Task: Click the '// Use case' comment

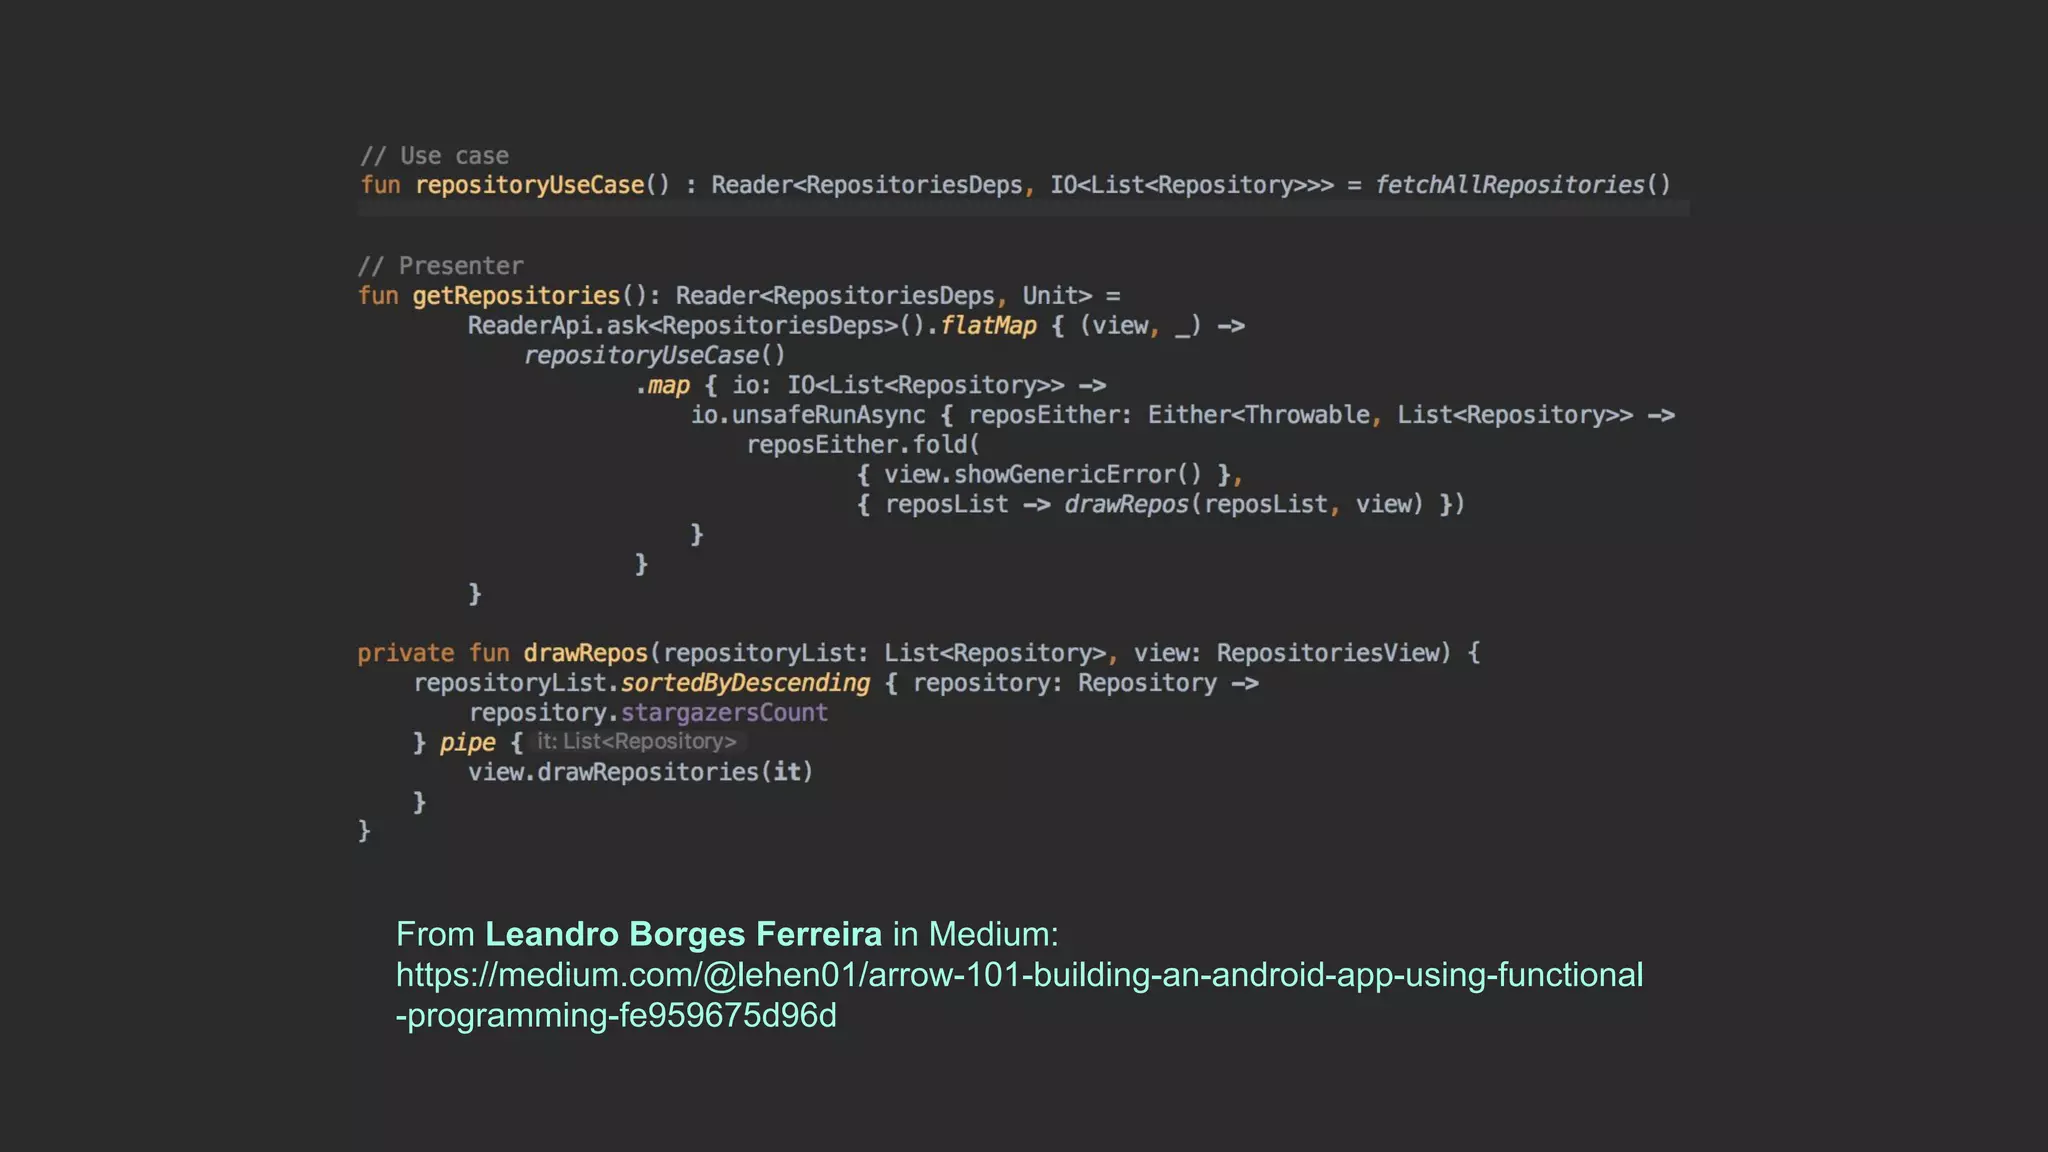Action: 435,156
